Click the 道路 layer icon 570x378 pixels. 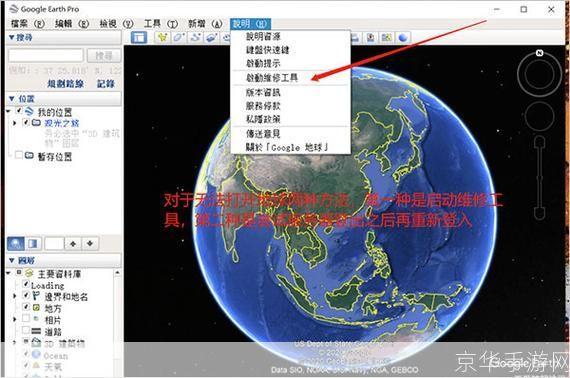[36, 331]
